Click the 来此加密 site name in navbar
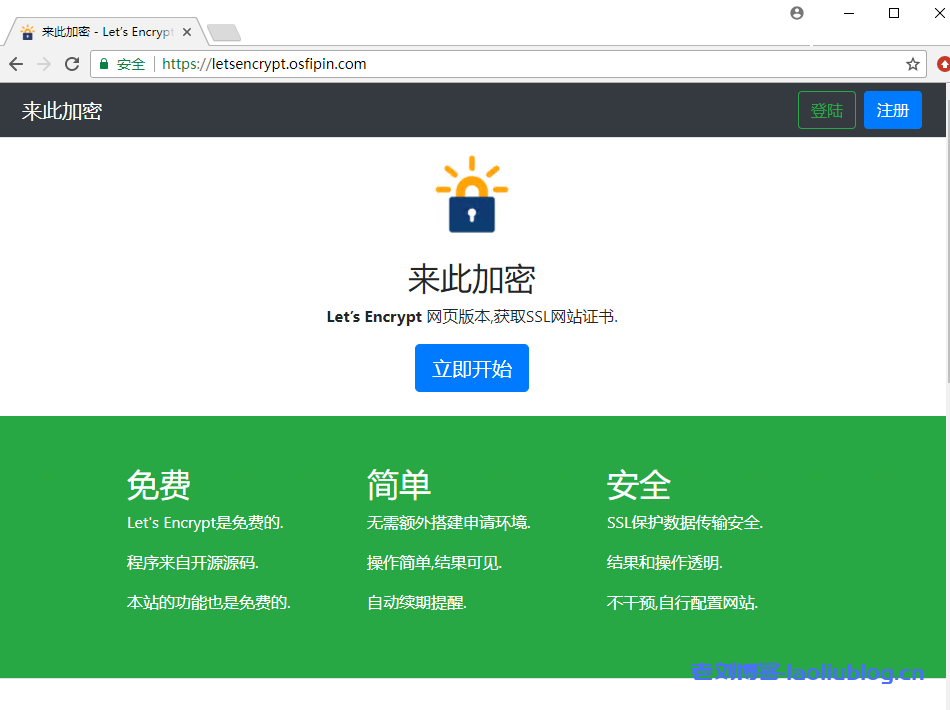This screenshot has height=710, width=950. pos(61,110)
